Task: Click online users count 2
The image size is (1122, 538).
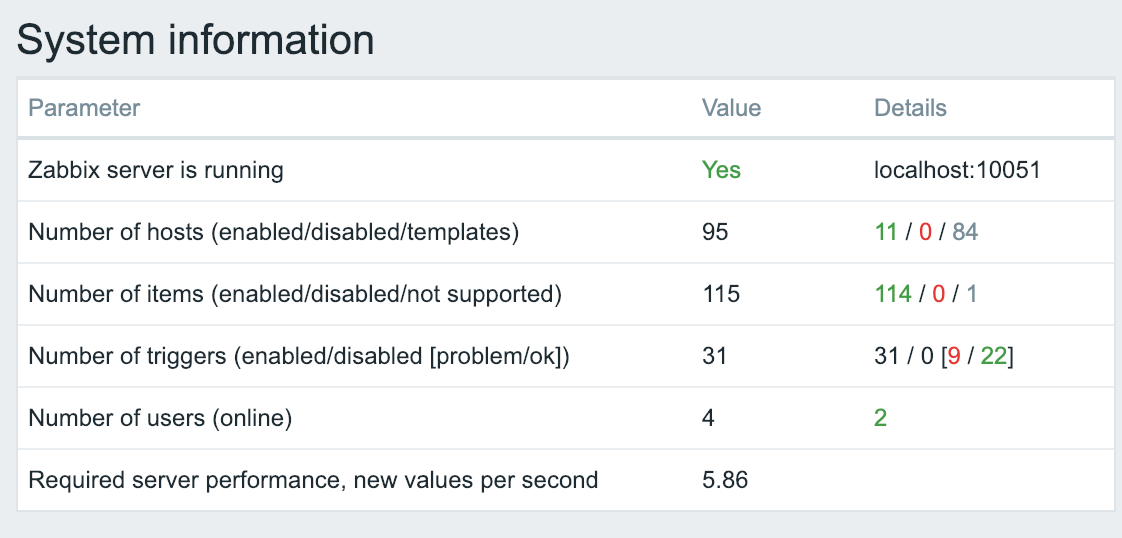Action: tap(880, 419)
